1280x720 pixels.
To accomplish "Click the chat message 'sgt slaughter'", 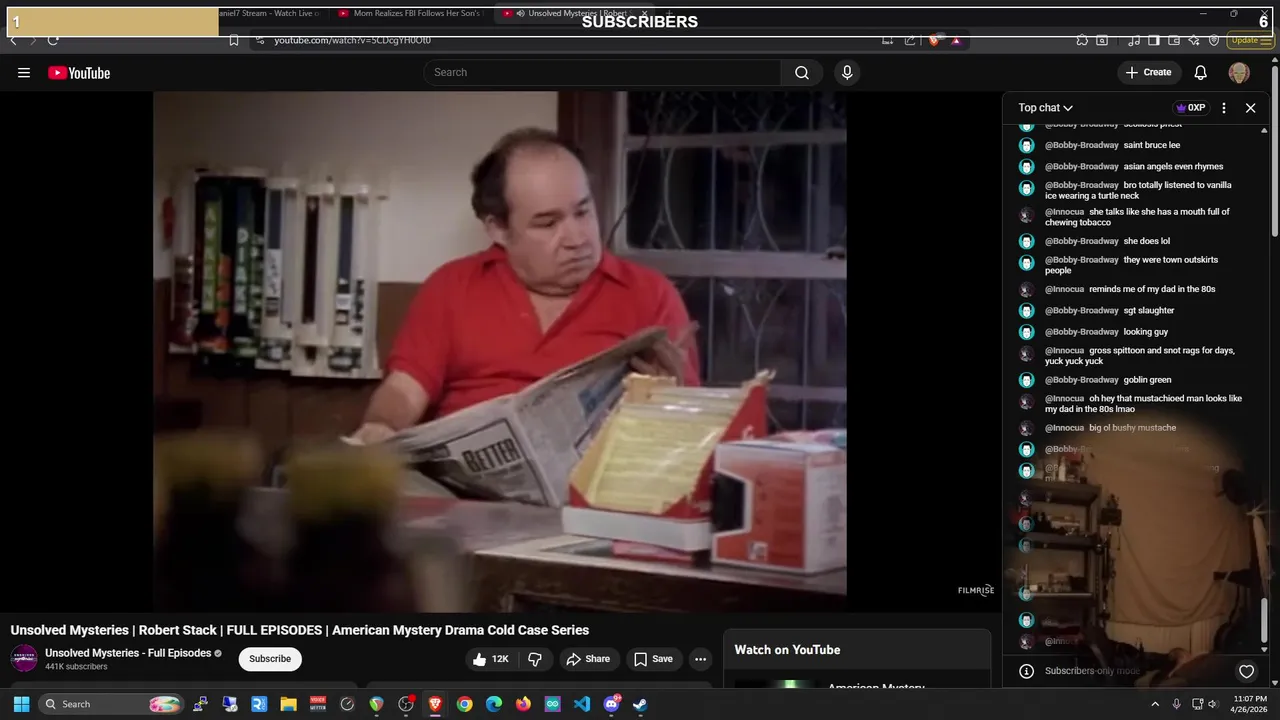I will click(1148, 310).
